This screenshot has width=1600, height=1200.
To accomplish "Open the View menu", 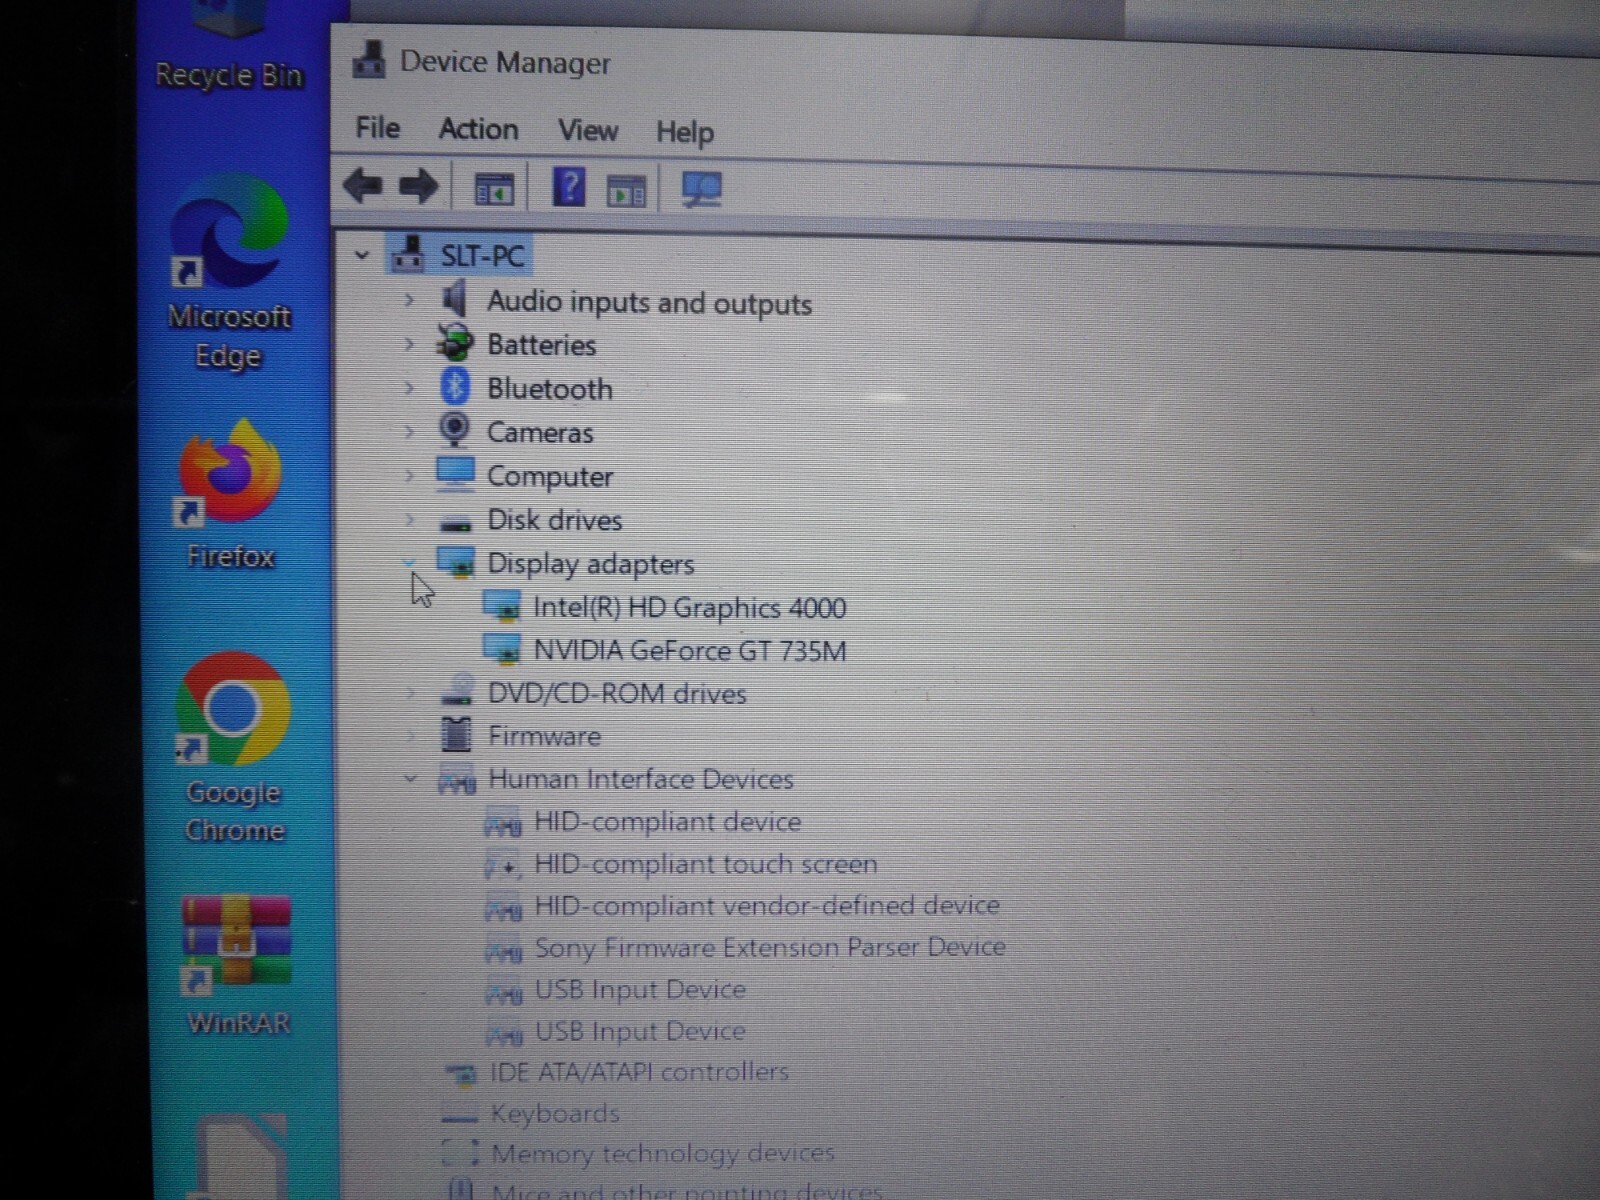I will (588, 130).
